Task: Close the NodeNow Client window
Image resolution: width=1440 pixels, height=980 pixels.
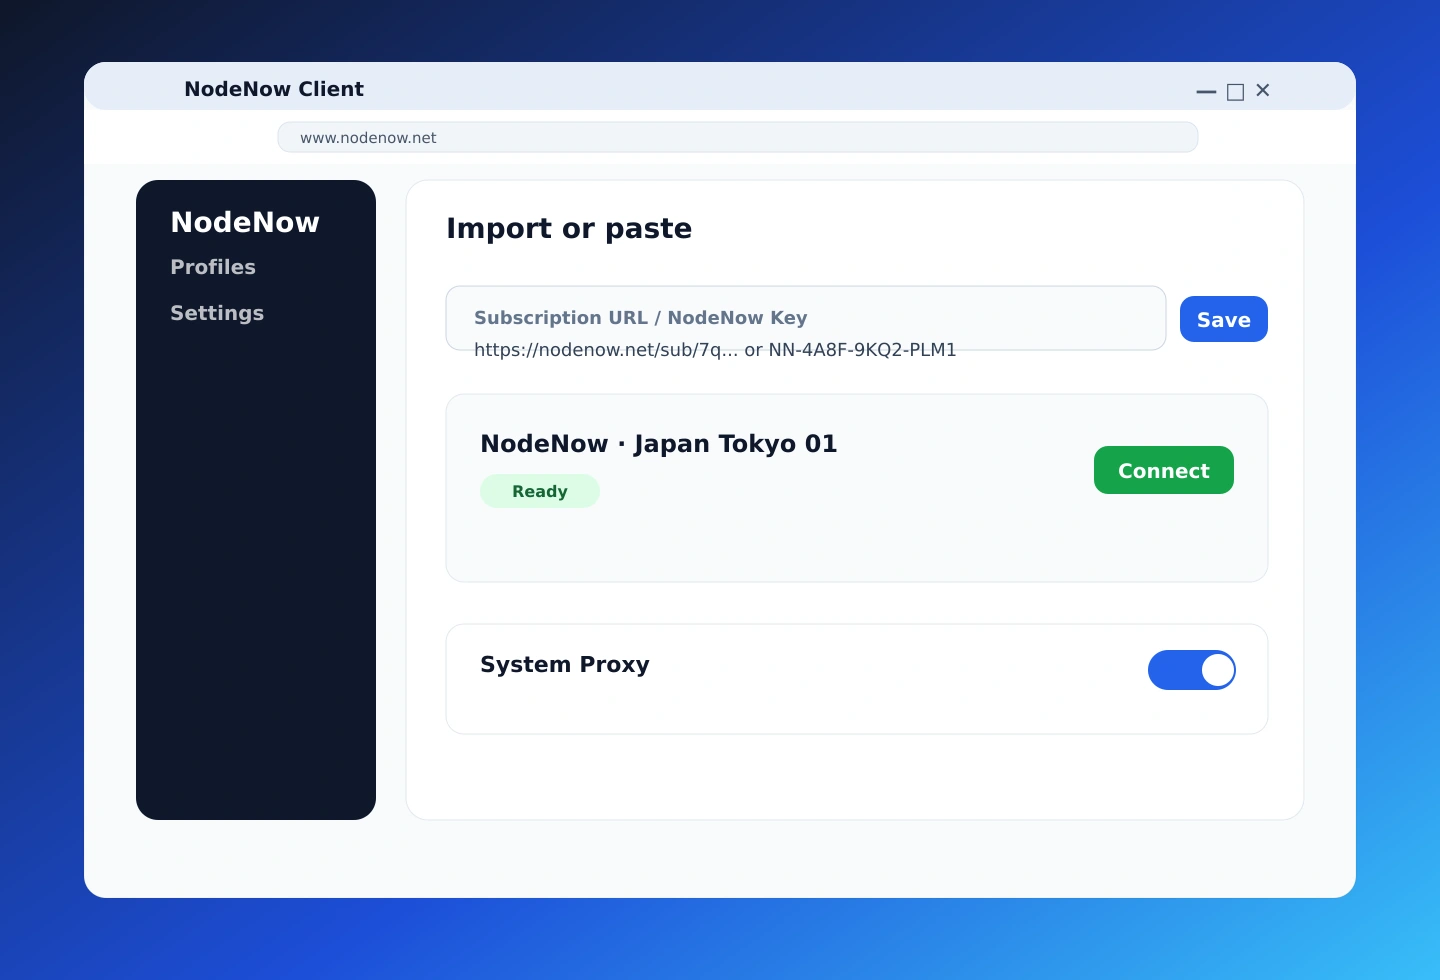Action: click(x=1263, y=91)
